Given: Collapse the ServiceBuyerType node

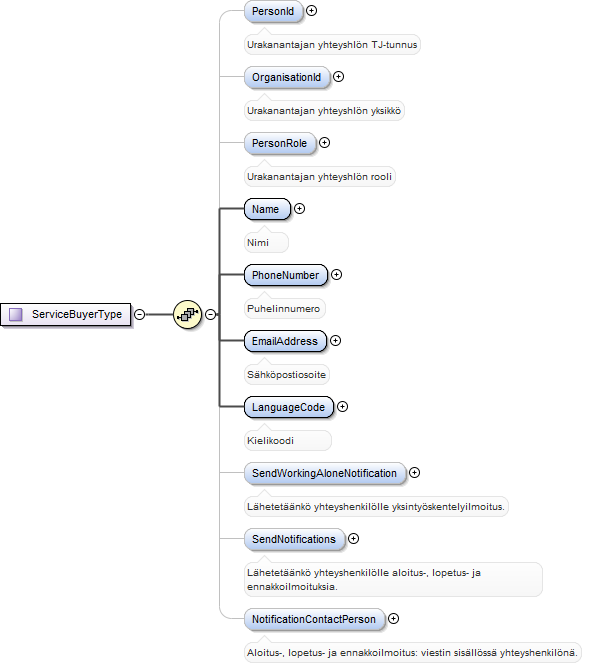Looking at the screenshot, I should tap(139, 314).
